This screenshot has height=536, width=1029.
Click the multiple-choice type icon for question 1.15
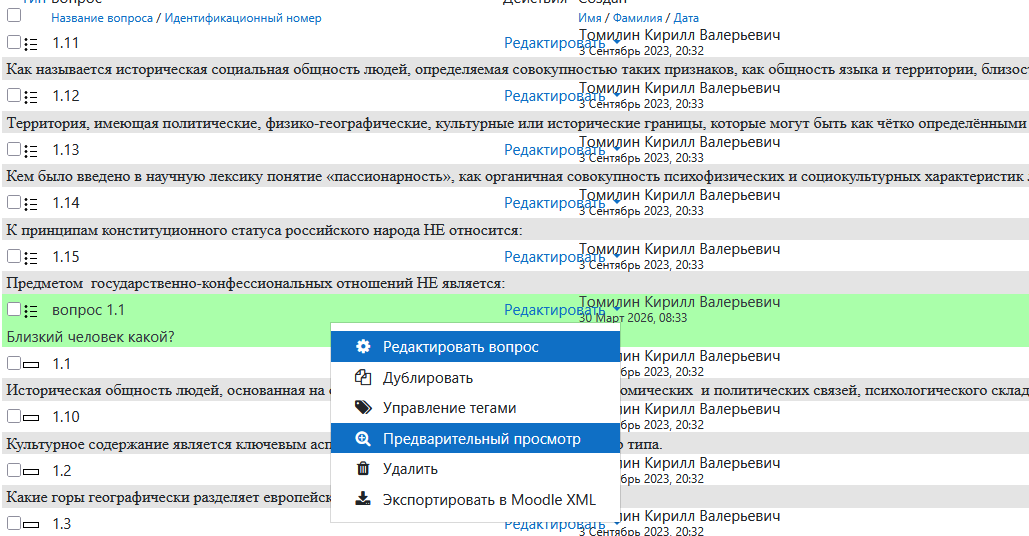[31, 258]
